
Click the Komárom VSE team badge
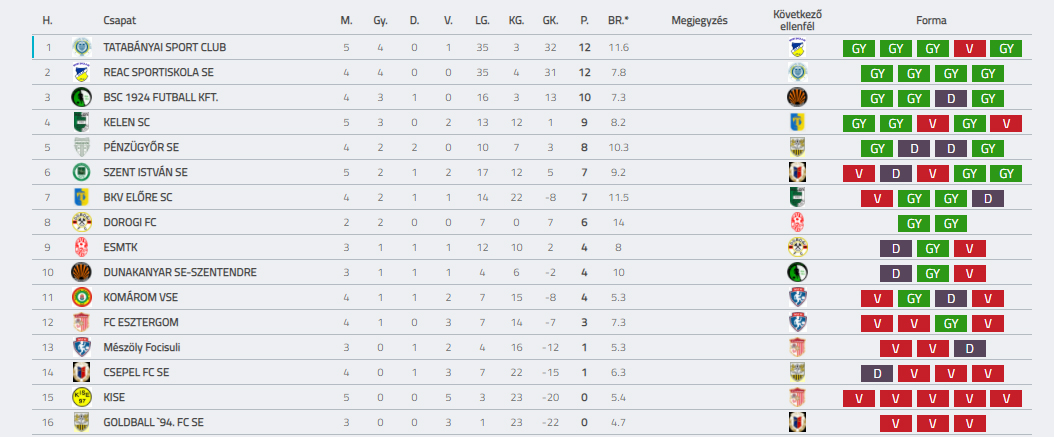tap(81, 297)
